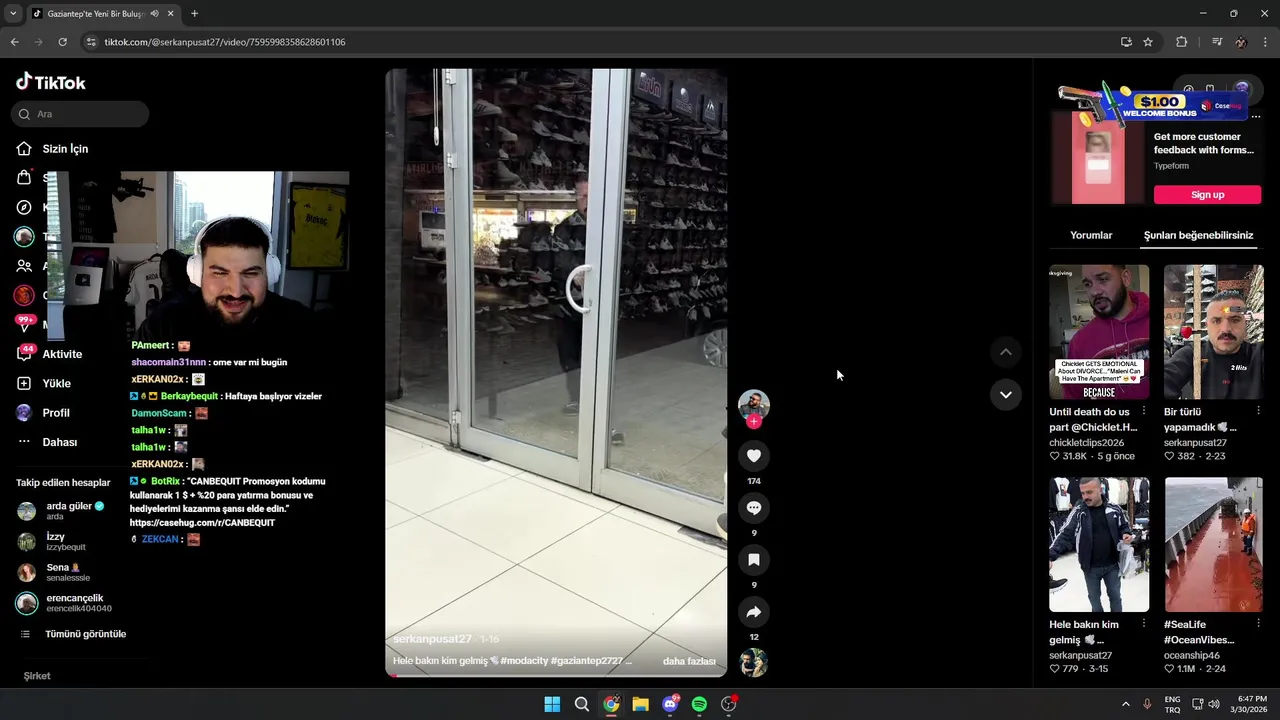Open the Bir türlü yapamadık video thumbnail
Screen dimensions: 1280x720
pyautogui.click(x=1214, y=332)
